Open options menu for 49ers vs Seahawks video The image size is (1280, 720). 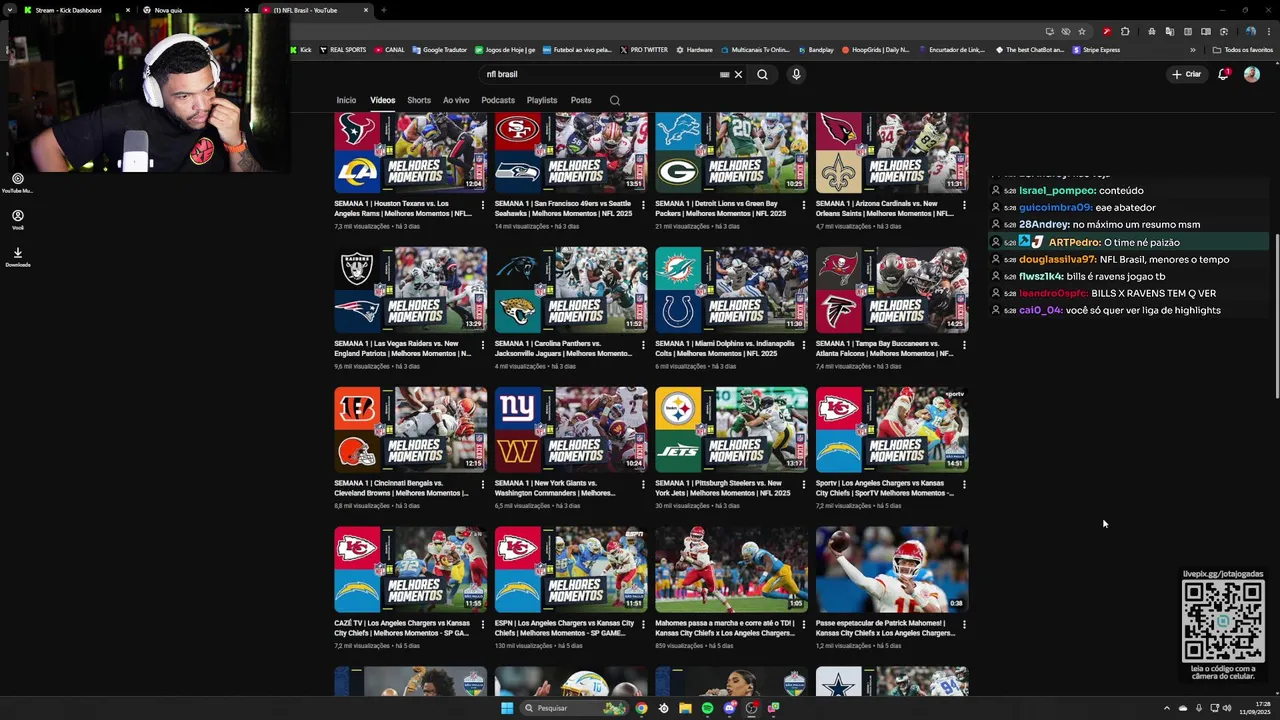tap(643, 204)
